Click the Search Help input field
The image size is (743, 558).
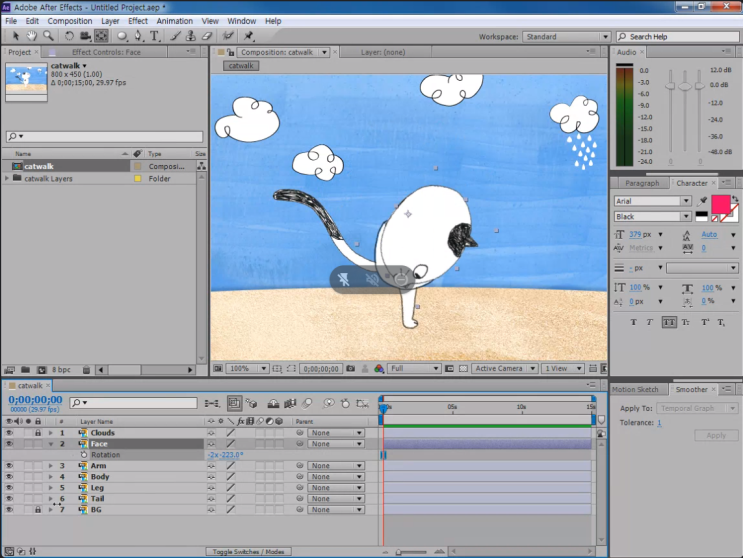(x=680, y=37)
